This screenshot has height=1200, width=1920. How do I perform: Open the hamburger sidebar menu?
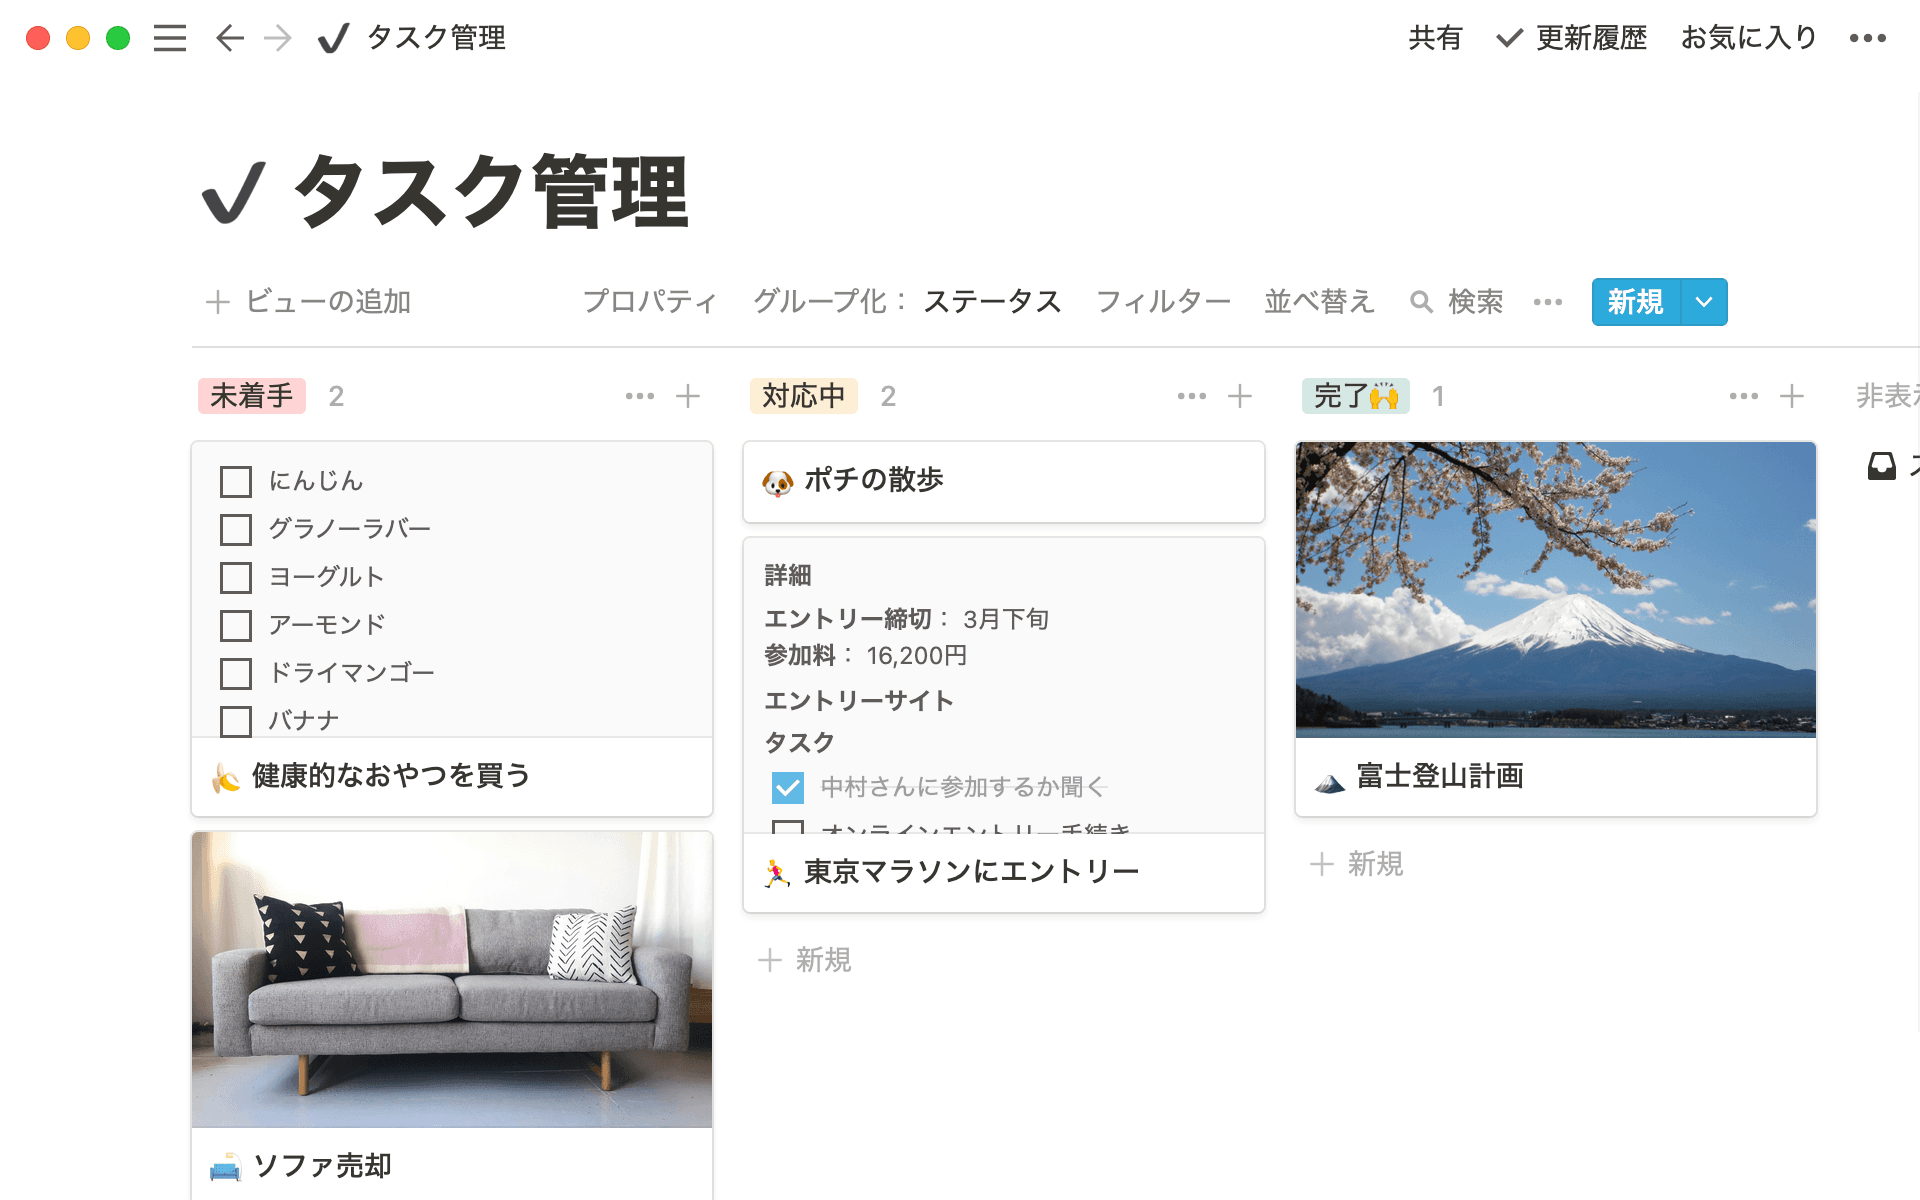coord(170,38)
